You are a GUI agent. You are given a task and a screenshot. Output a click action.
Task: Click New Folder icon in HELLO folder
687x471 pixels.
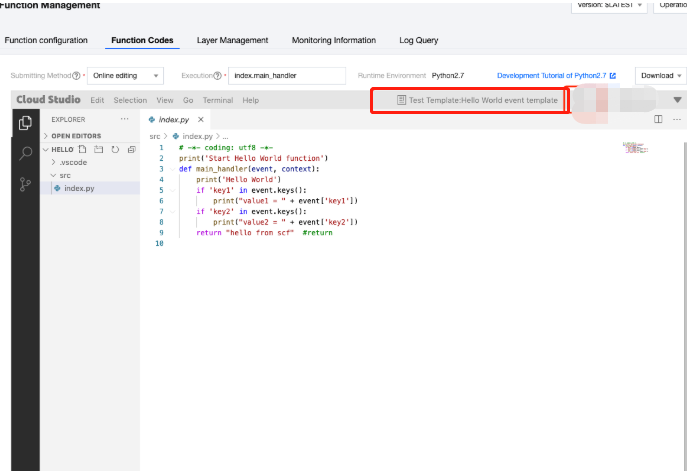click(100, 149)
